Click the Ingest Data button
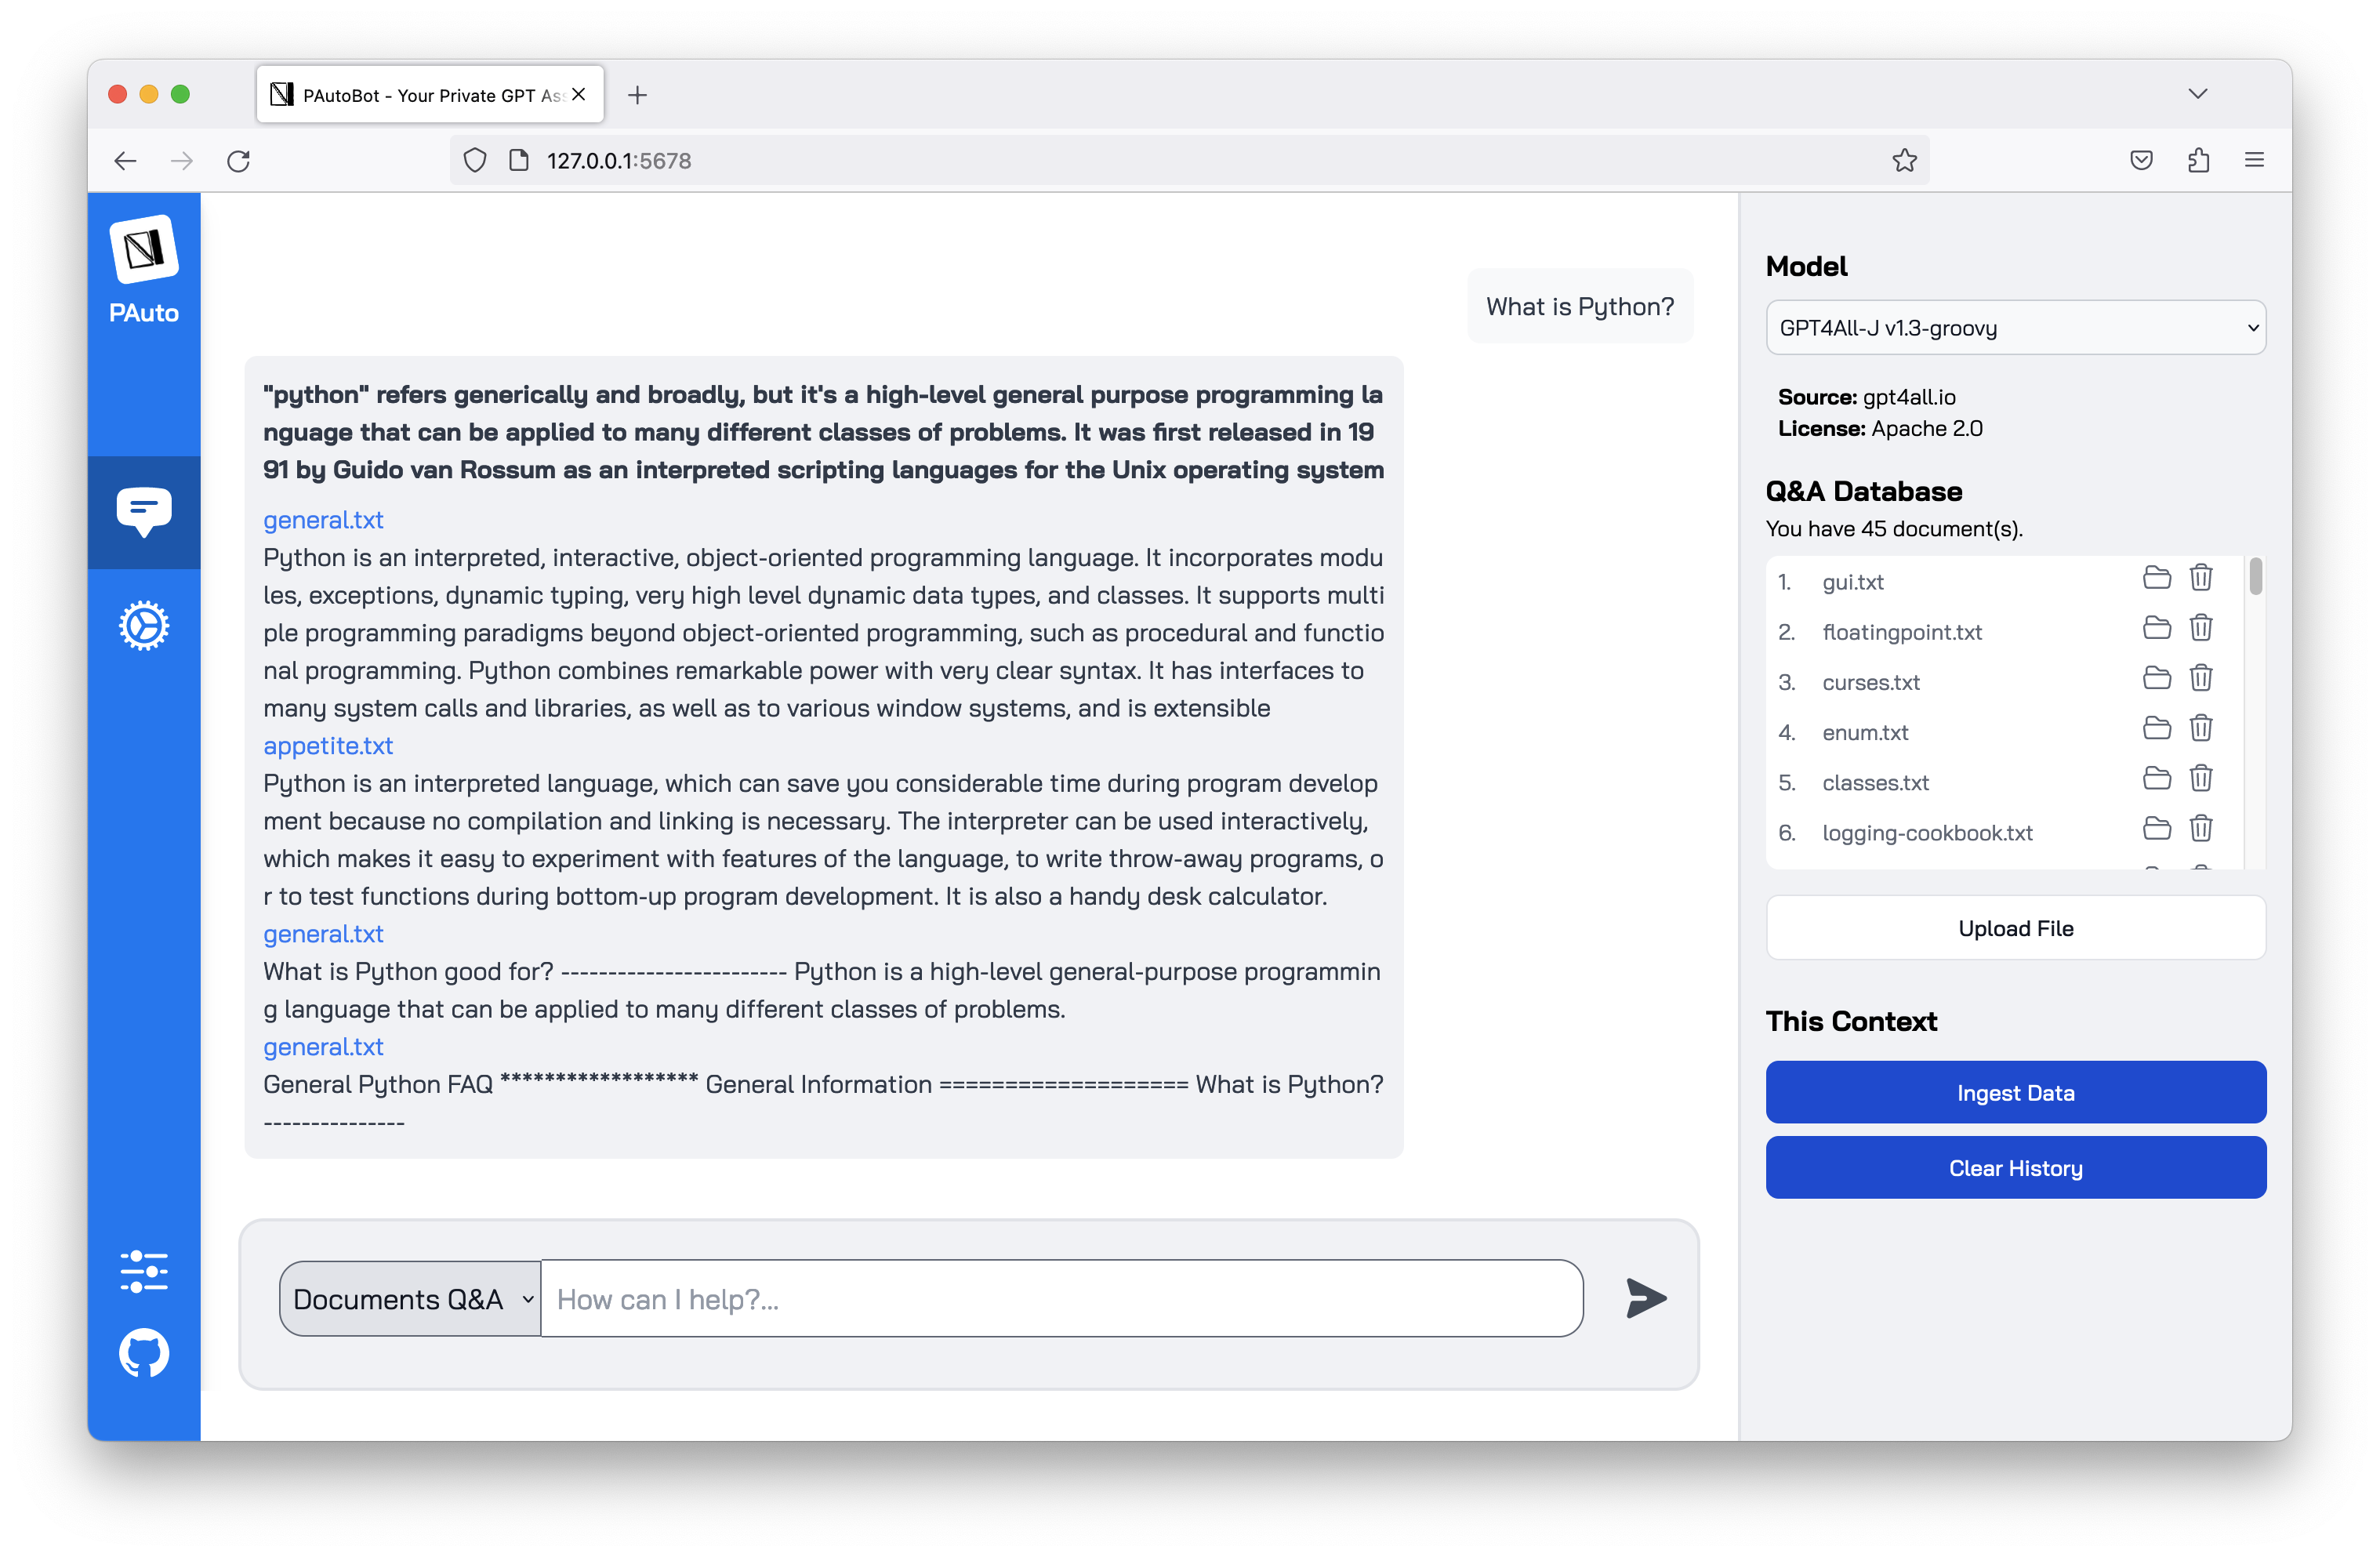Image resolution: width=2380 pixels, height=1557 pixels. [2015, 1092]
